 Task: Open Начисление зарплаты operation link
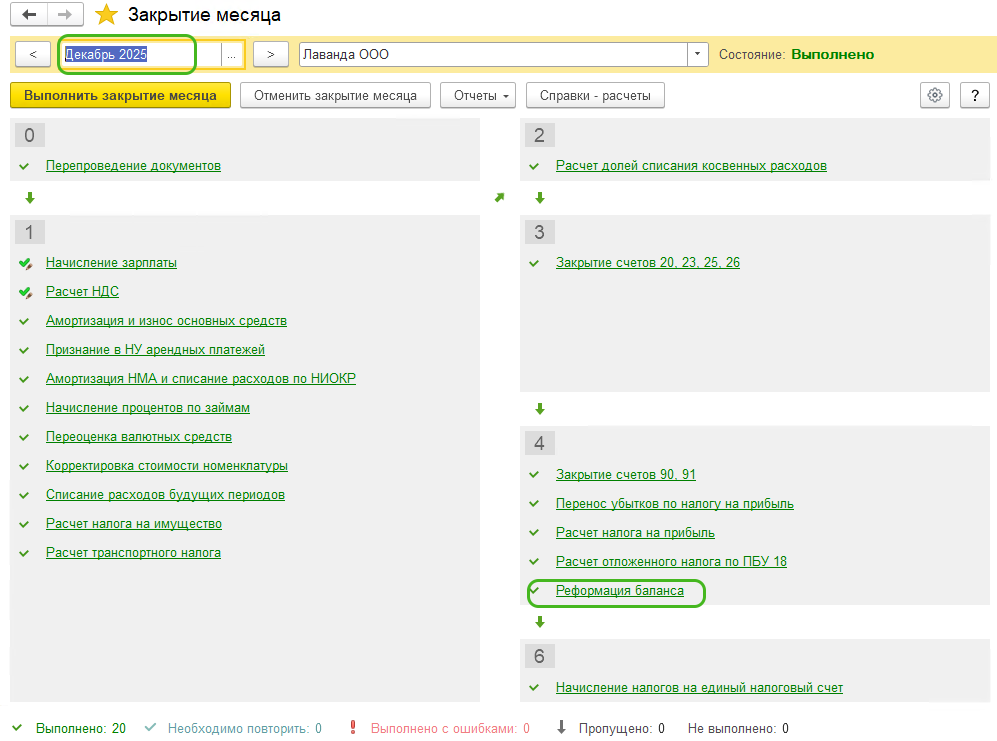click(111, 263)
